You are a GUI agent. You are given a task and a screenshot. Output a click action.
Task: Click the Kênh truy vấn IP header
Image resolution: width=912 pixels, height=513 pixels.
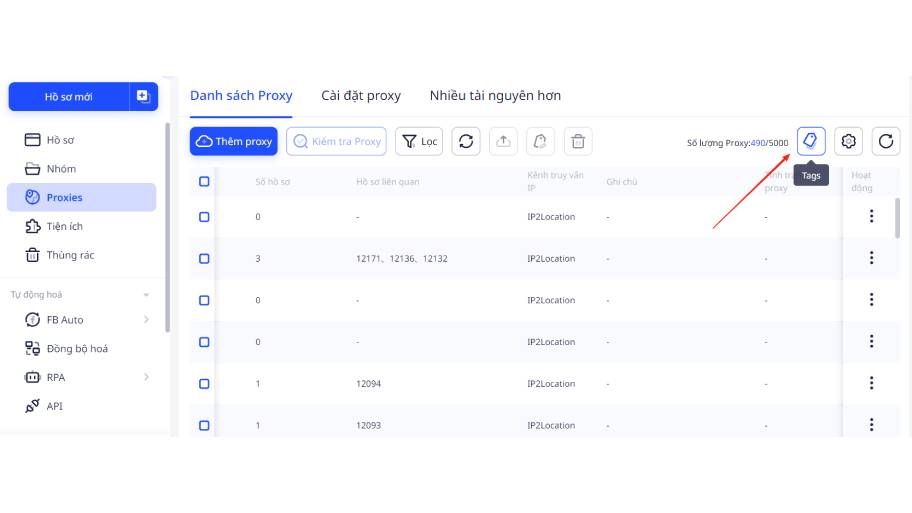click(555, 181)
